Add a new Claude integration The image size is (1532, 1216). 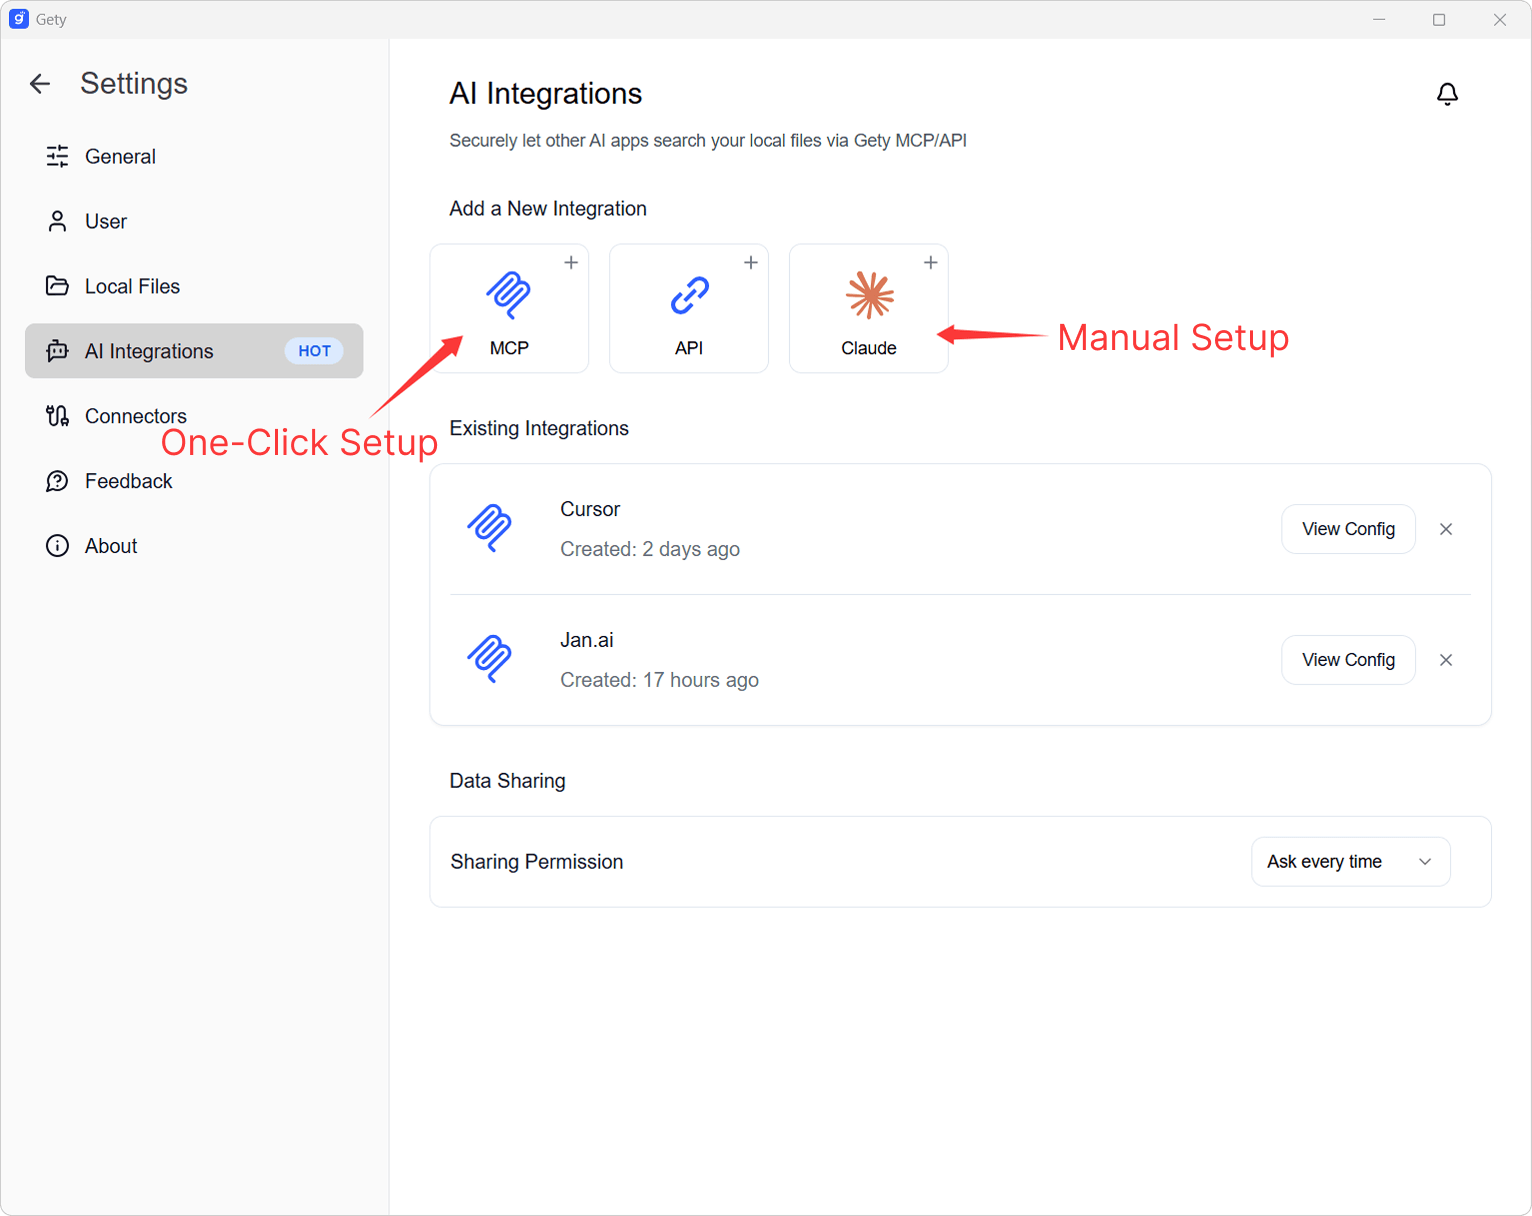pos(868,308)
